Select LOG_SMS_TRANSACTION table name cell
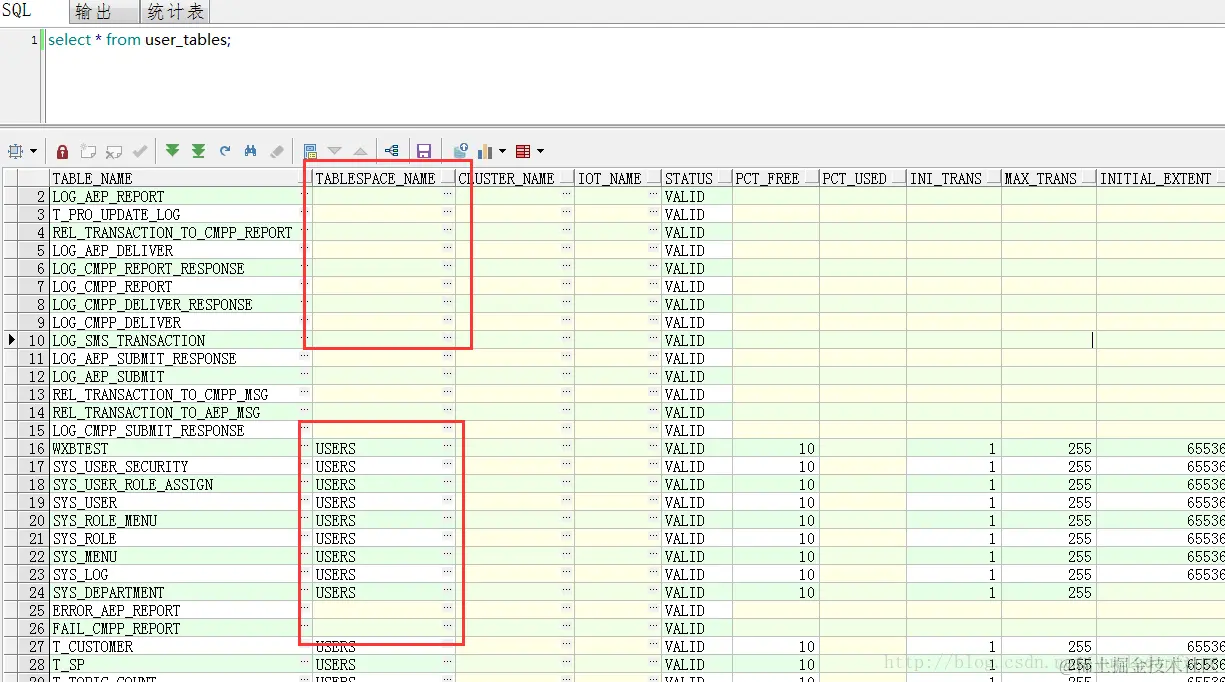 tap(181, 340)
